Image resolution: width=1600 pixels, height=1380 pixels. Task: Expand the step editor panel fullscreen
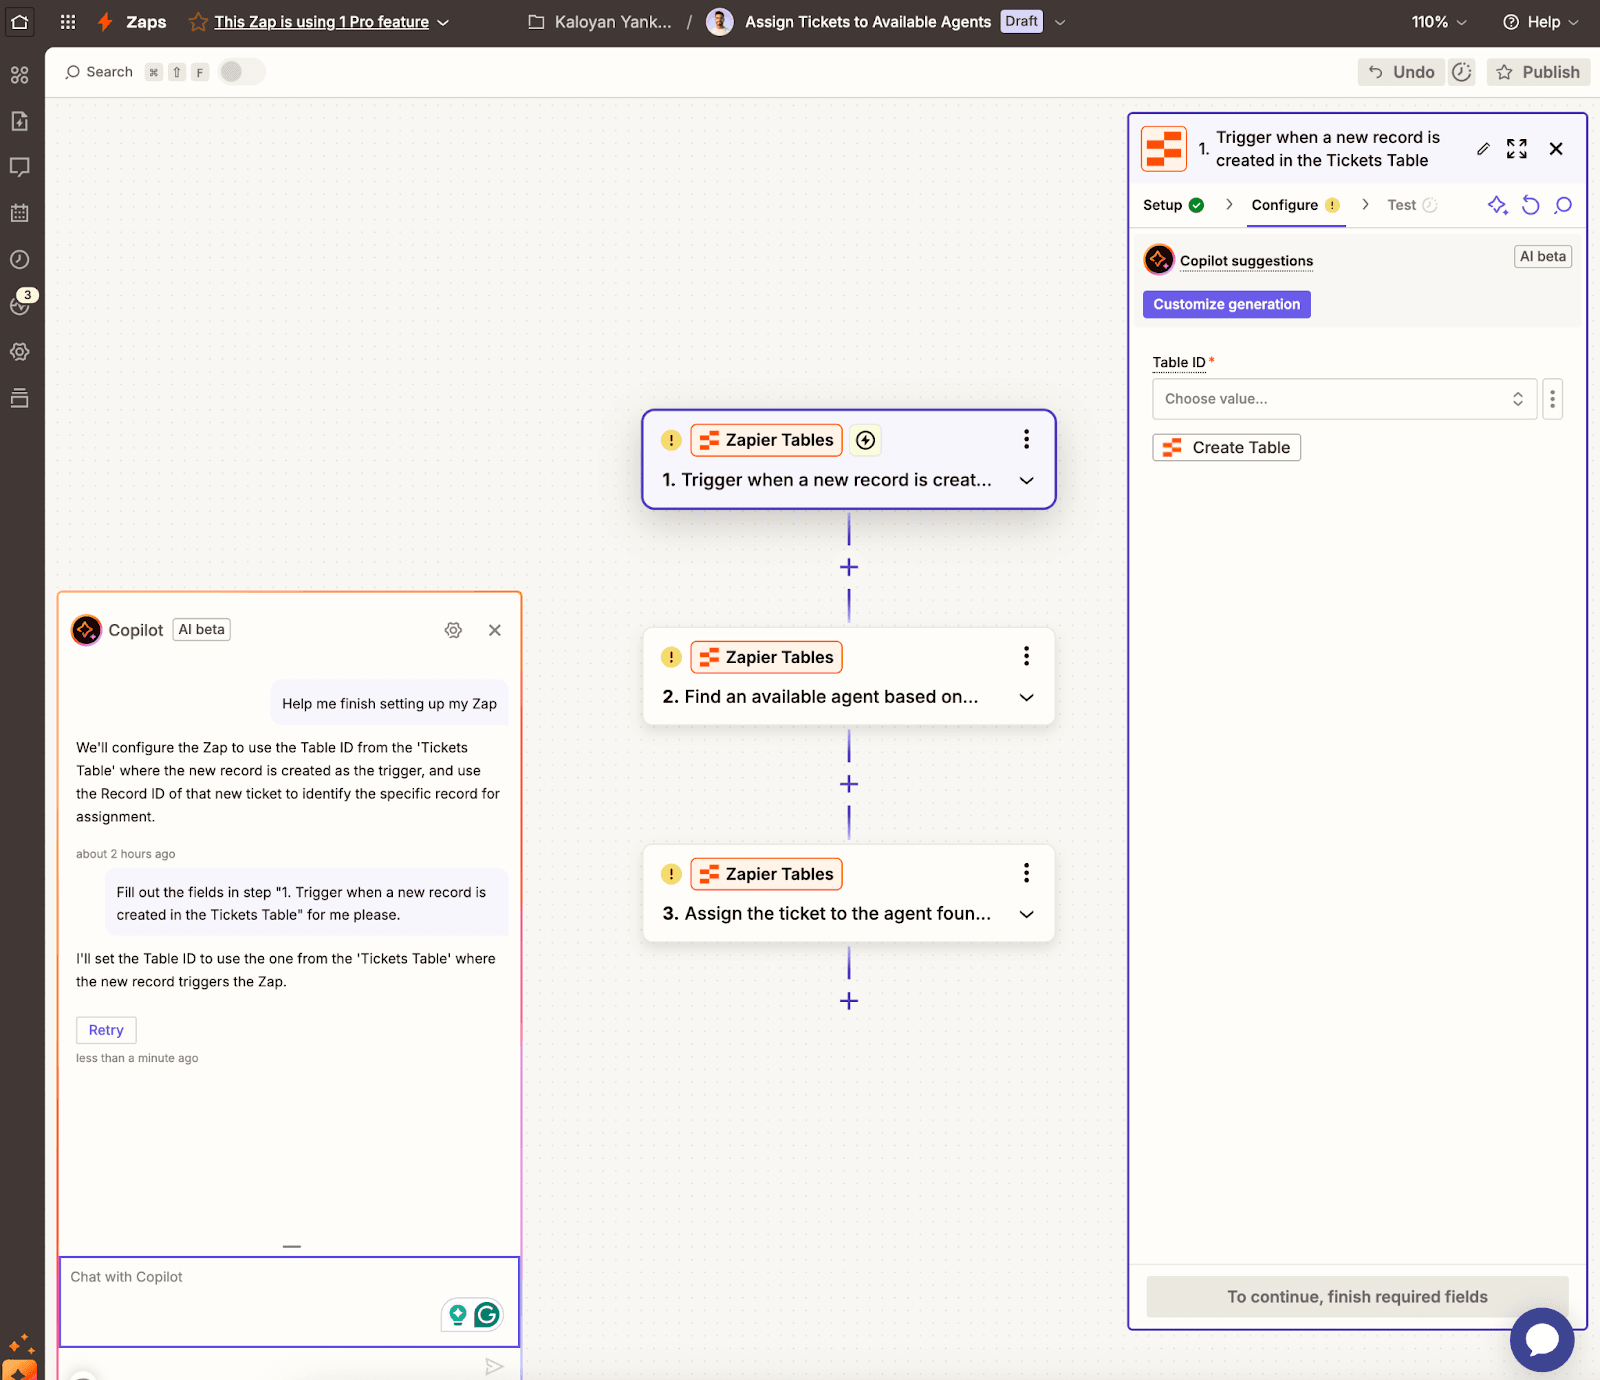(x=1517, y=149)
